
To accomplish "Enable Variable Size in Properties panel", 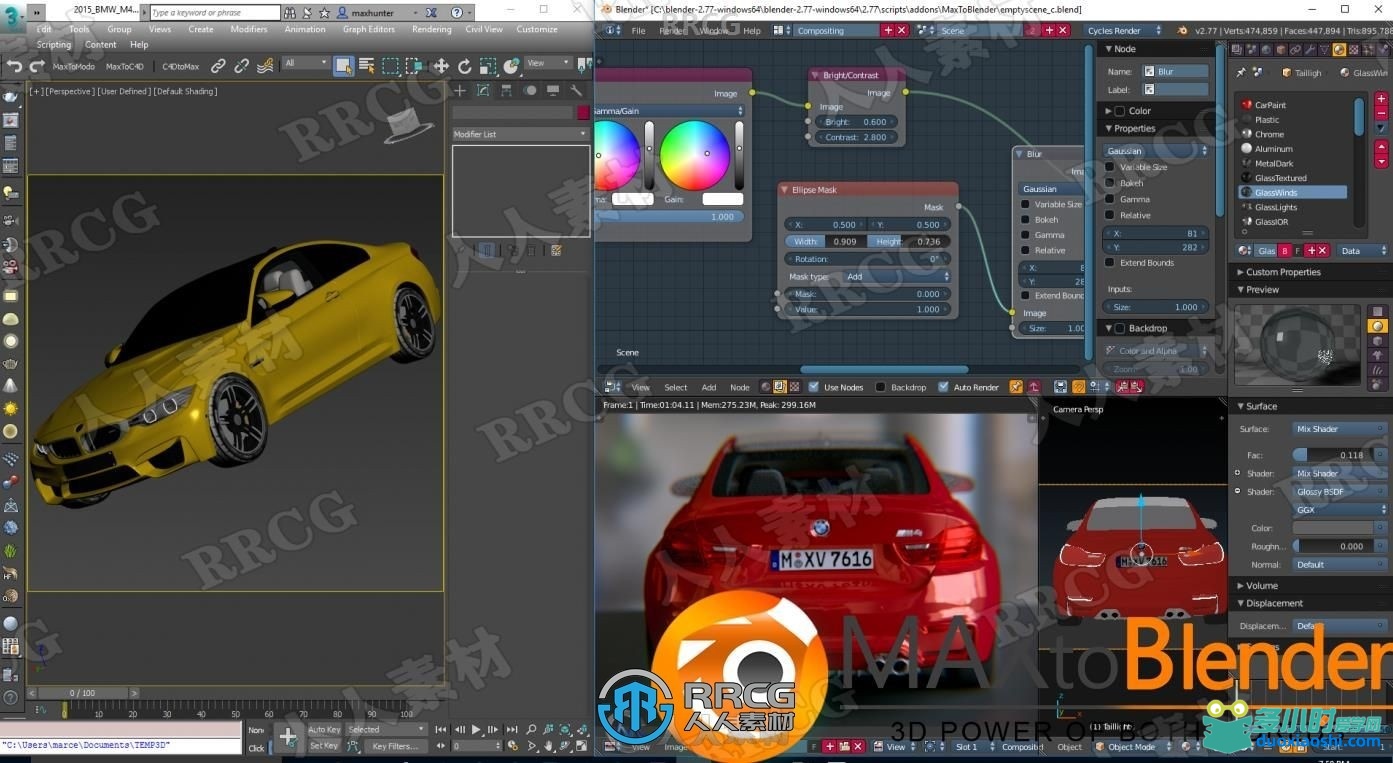I will [1110, 167].
